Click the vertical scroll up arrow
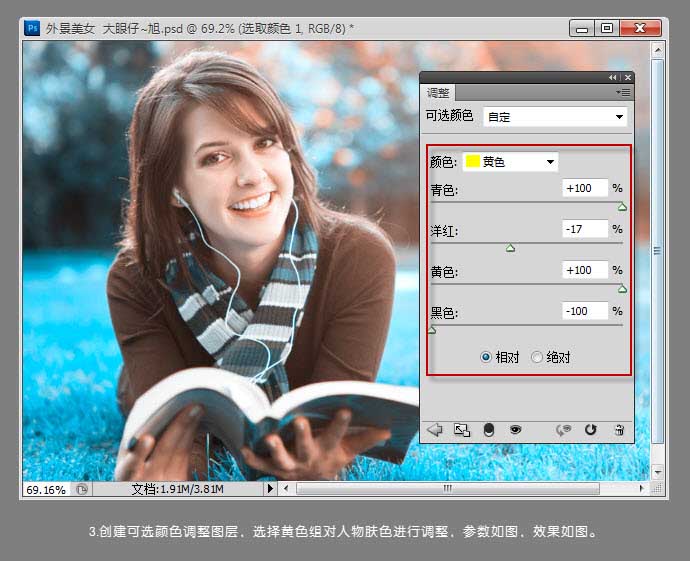The height and width of the screenshot is (561, 690). tap(658, 50)
